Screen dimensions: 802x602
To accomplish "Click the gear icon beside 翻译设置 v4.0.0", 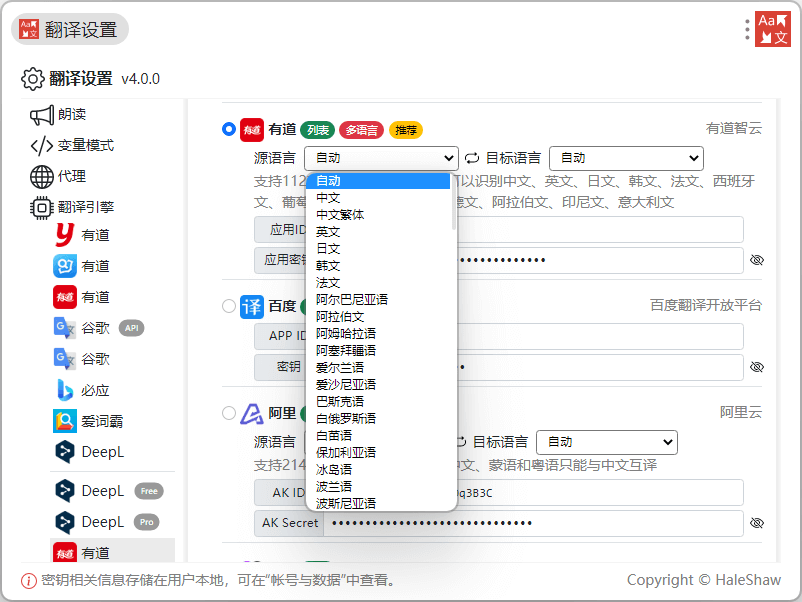I will click(33, 79).
